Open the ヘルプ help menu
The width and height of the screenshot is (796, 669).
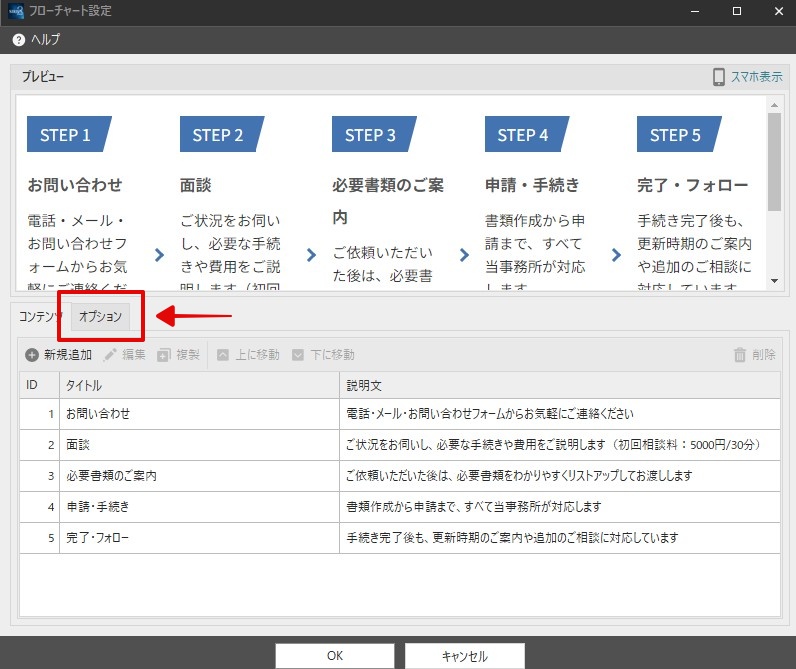pos(36,40)
